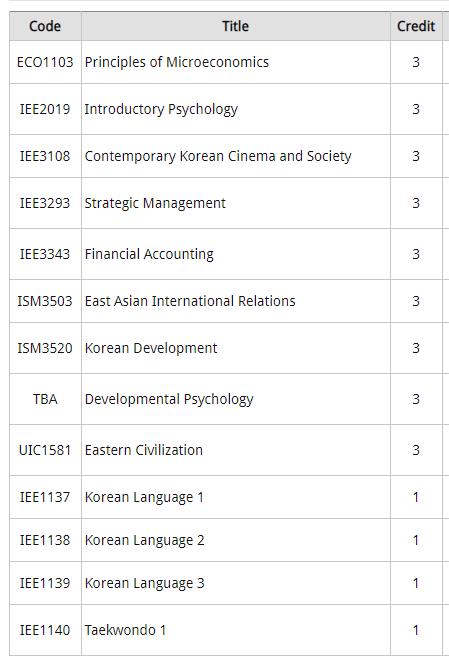Click the Credit column header
Viewport: 449px width, 666px height.
tap(416, 26)
